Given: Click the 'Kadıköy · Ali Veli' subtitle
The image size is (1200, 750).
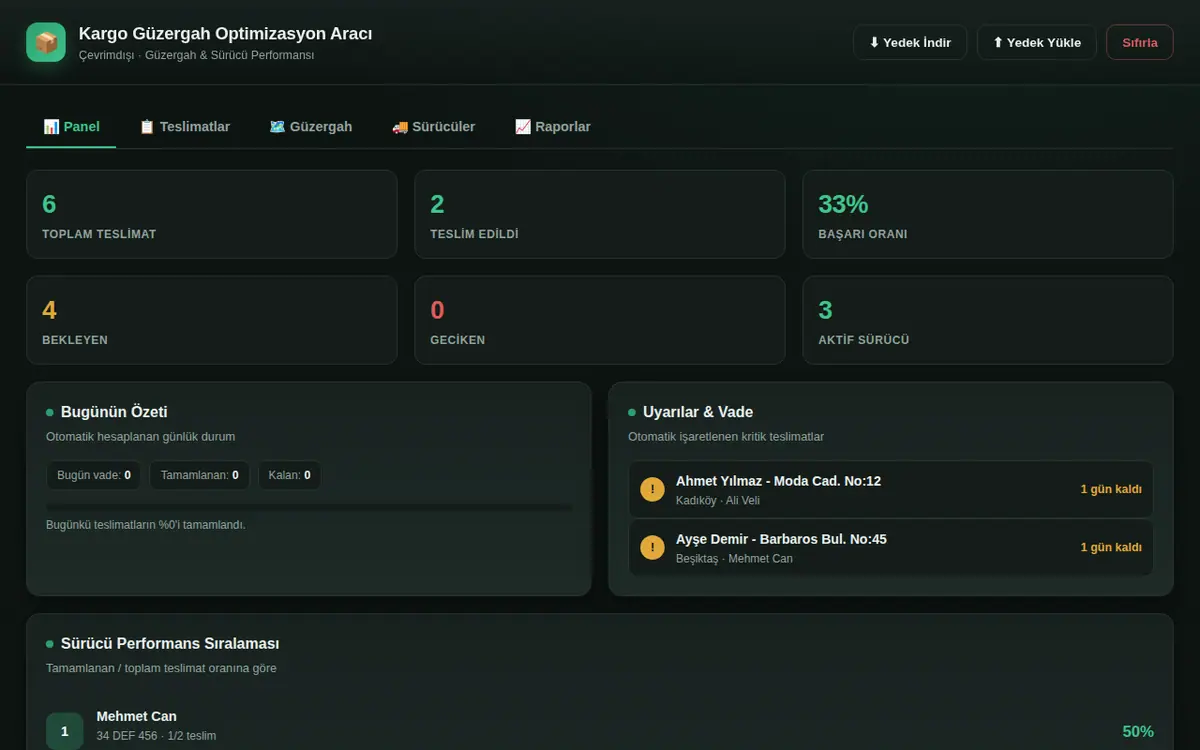Looking at the screenshot, I should tap(718, 500).
